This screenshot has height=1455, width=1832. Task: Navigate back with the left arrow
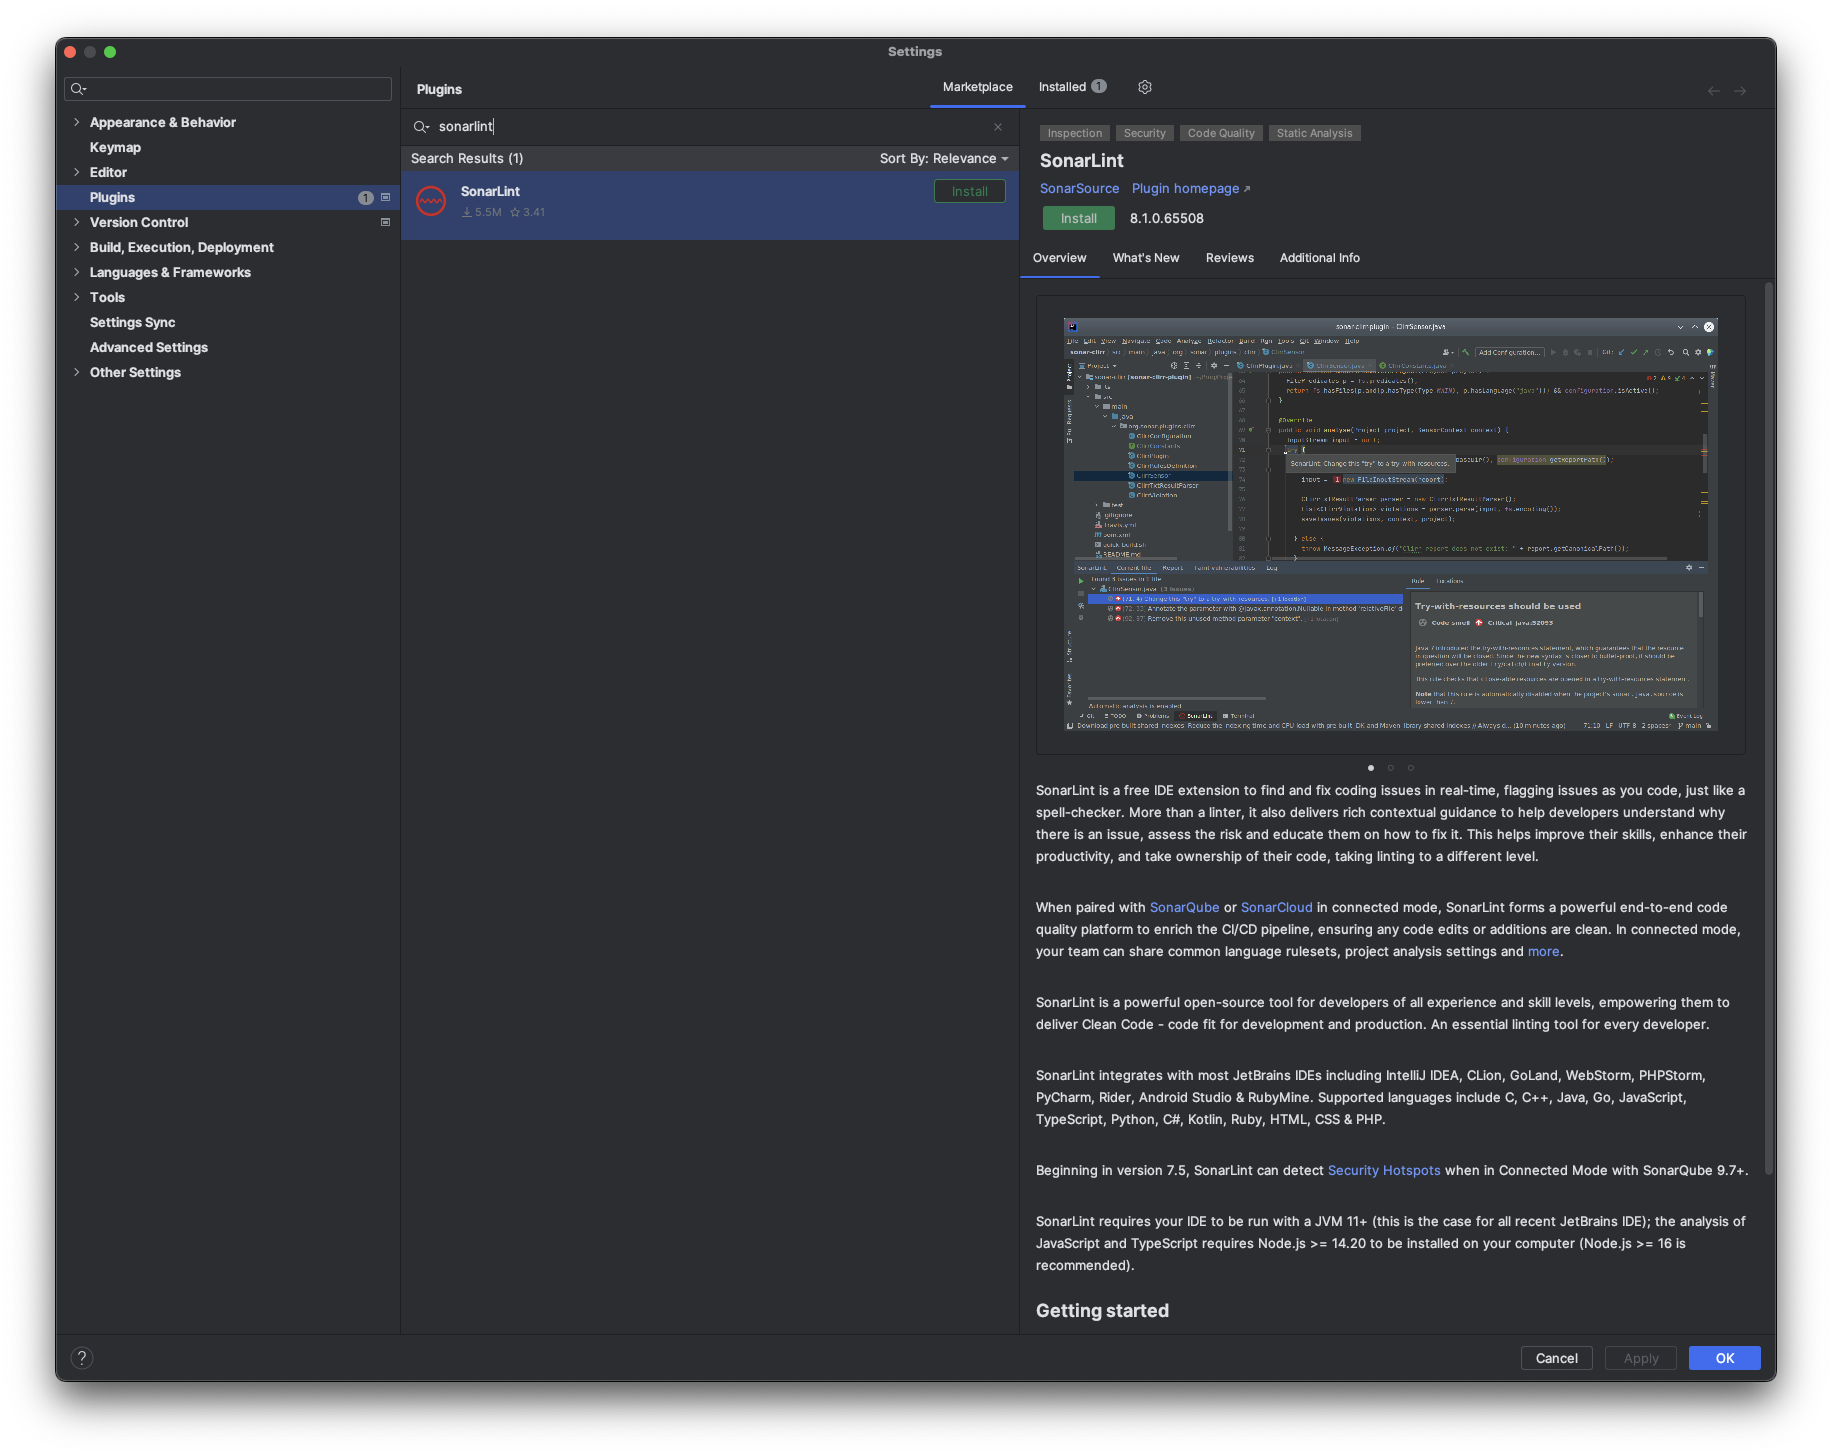(1713, 91)
